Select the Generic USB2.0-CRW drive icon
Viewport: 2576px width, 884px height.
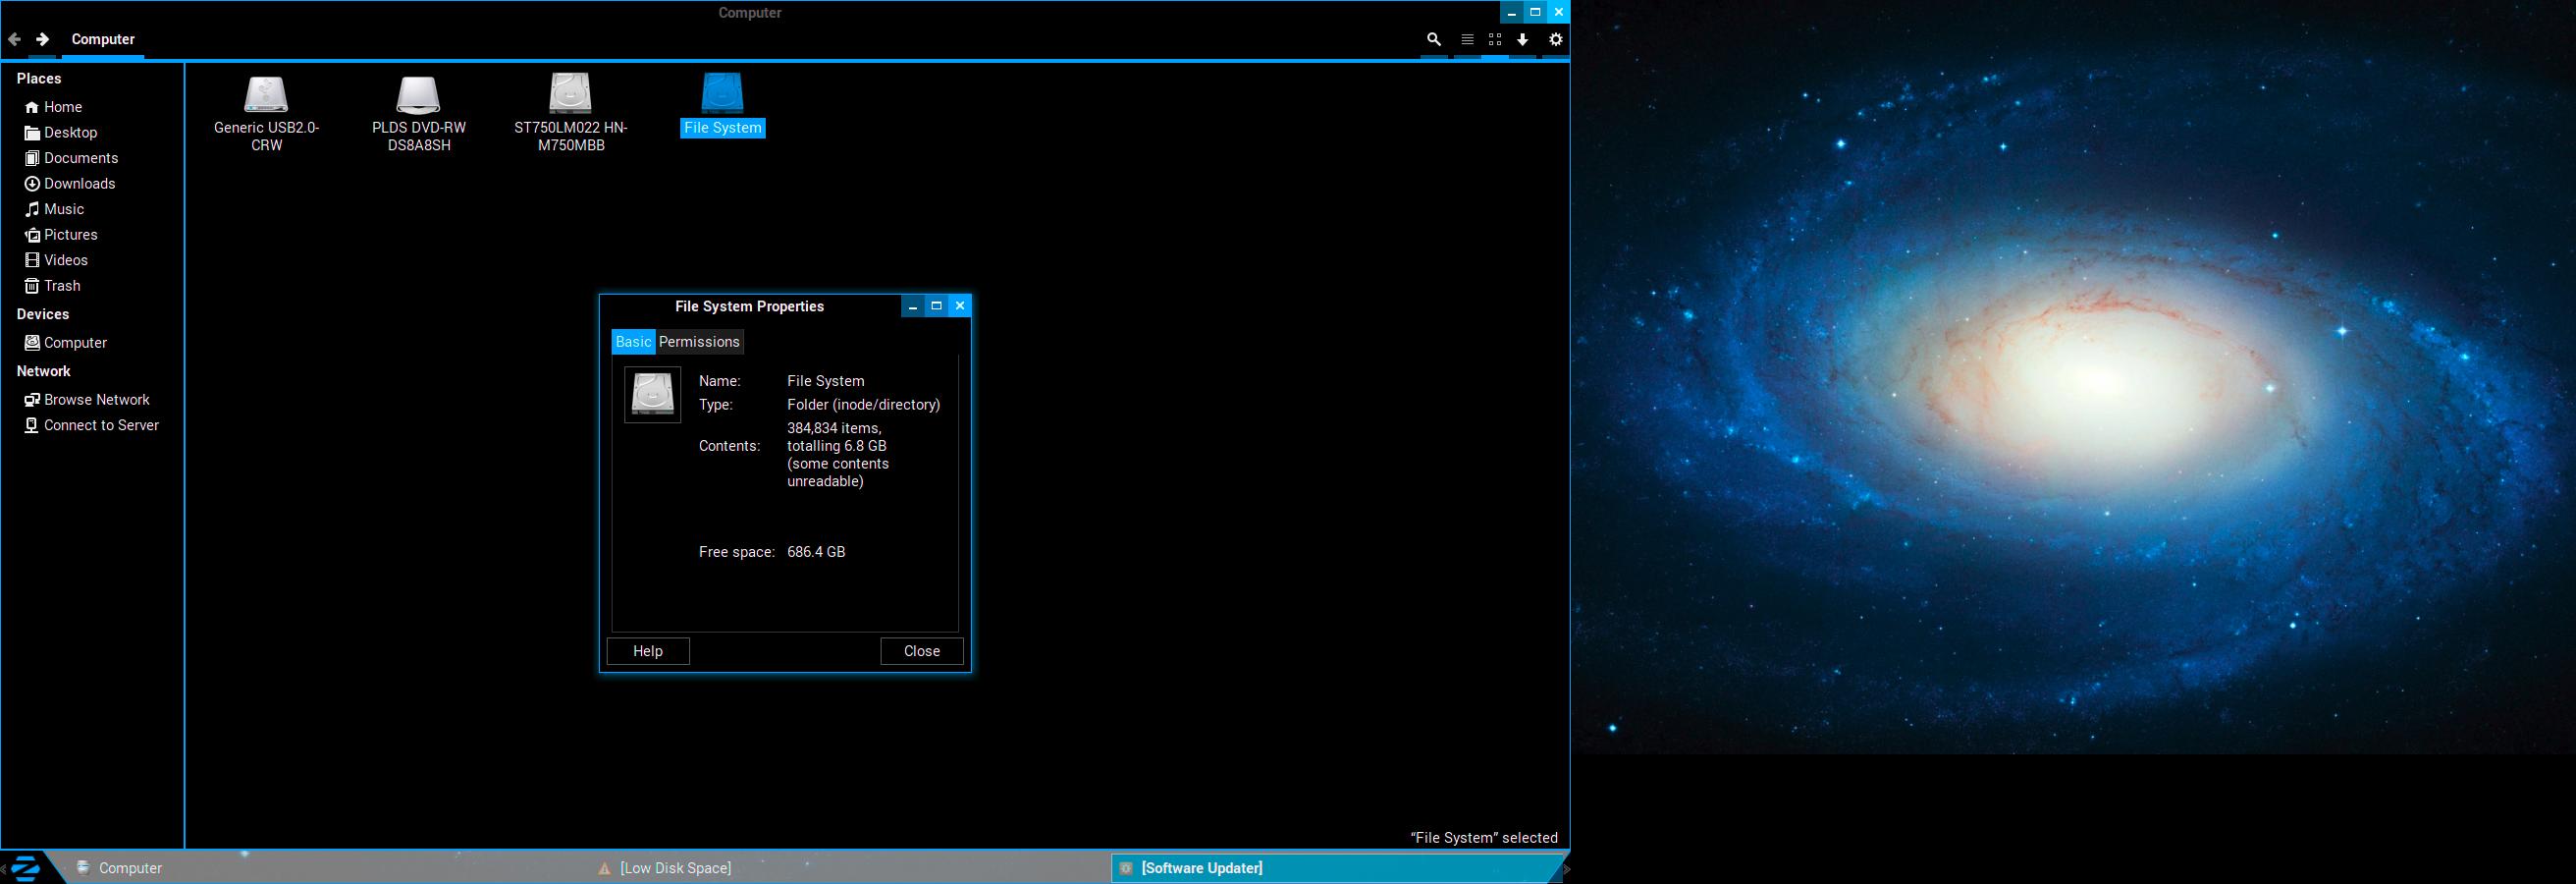pos(266,95)
